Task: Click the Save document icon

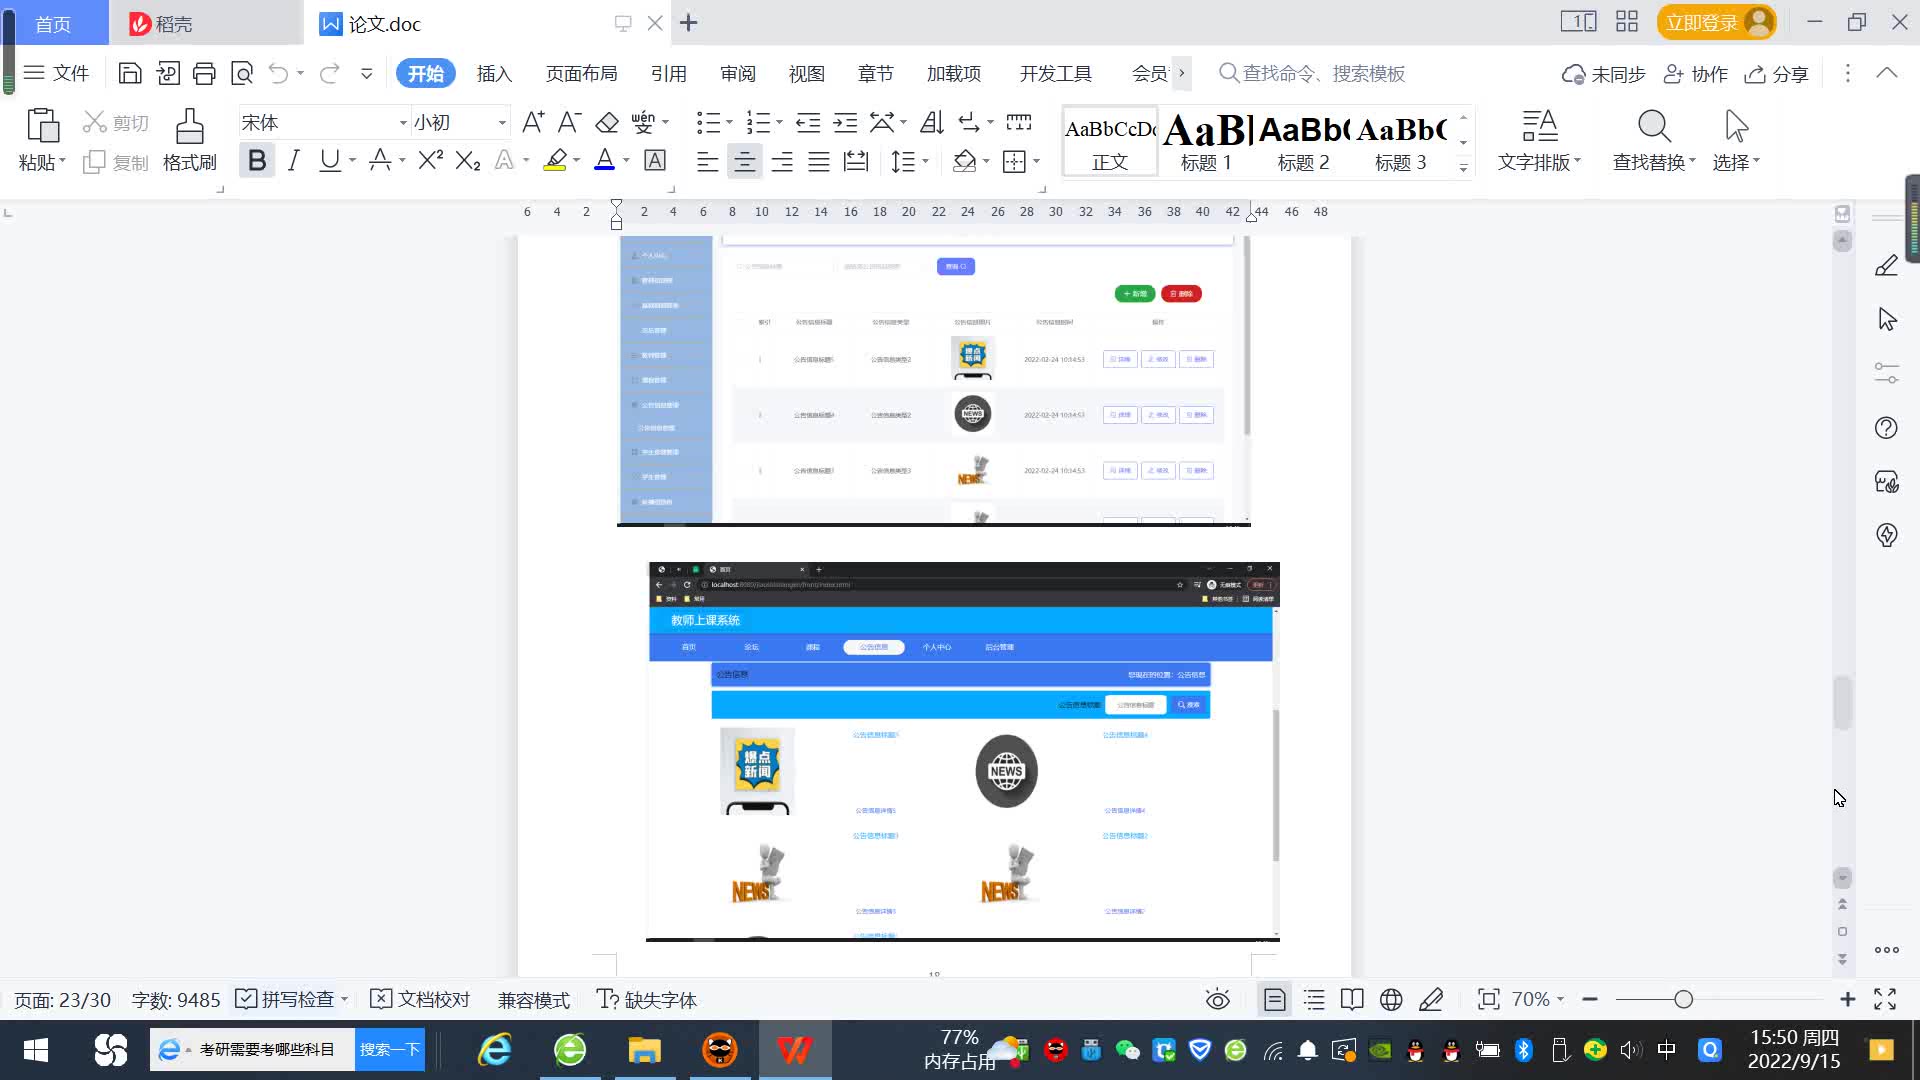Action: point(129,73)
